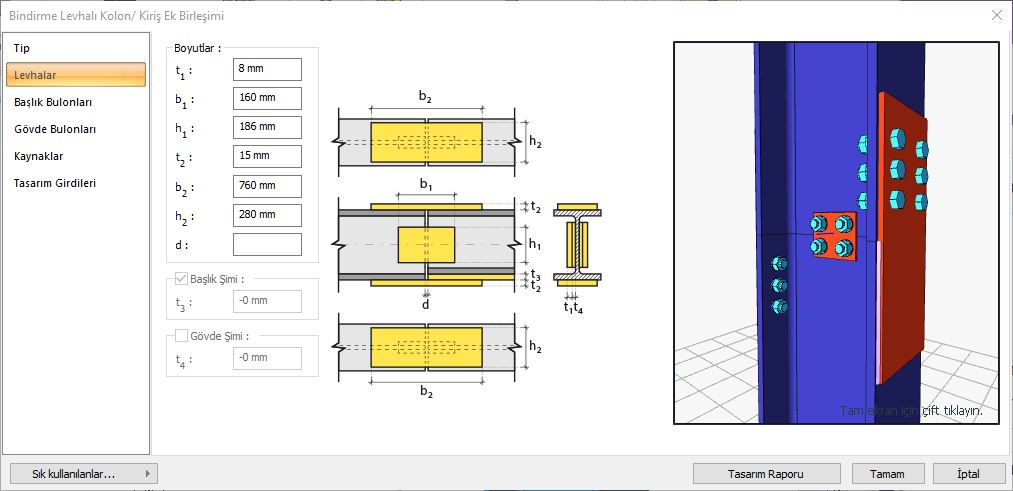Cancel with the İptal button

point(968,474)
